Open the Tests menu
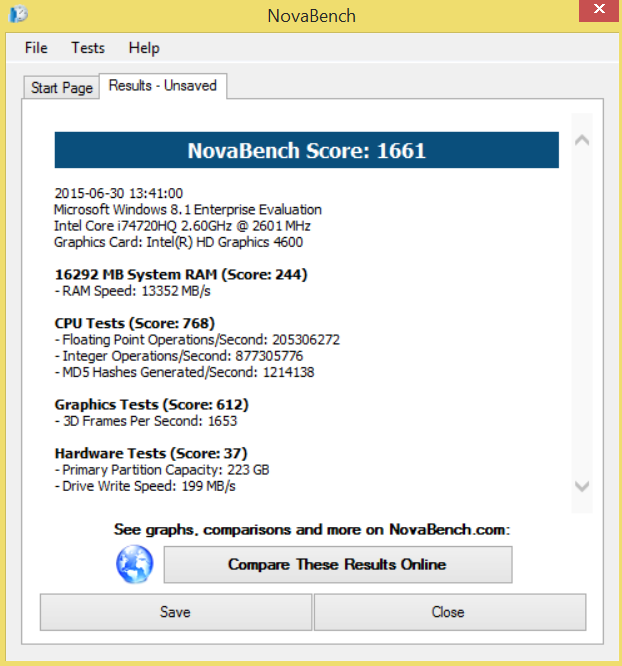The image size is (622, 666). pos(88,48)
